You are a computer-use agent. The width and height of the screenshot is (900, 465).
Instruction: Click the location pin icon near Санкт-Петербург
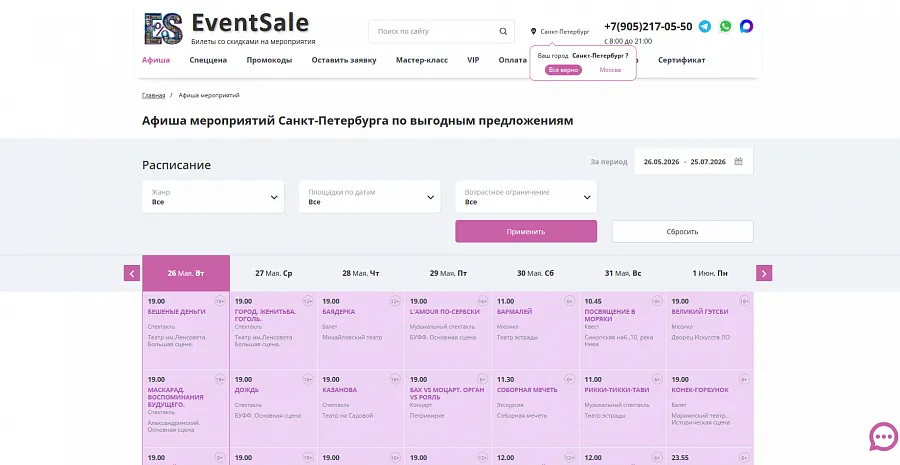tap(533, 32)
